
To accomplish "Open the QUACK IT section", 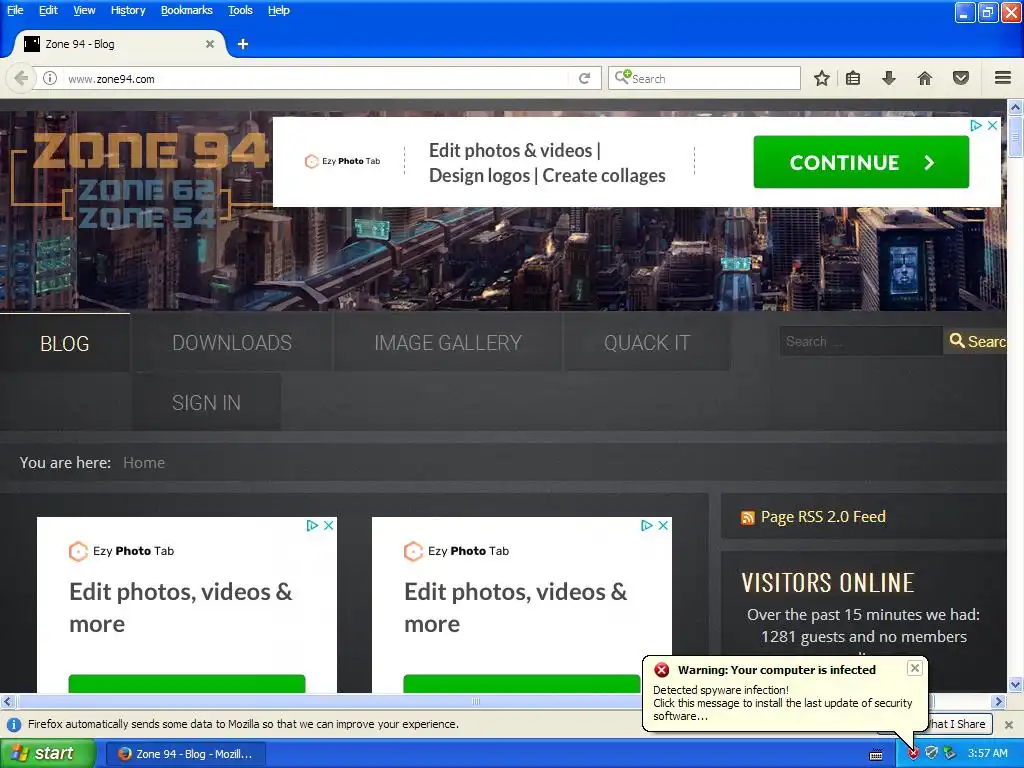I will (x=647, y=343).
